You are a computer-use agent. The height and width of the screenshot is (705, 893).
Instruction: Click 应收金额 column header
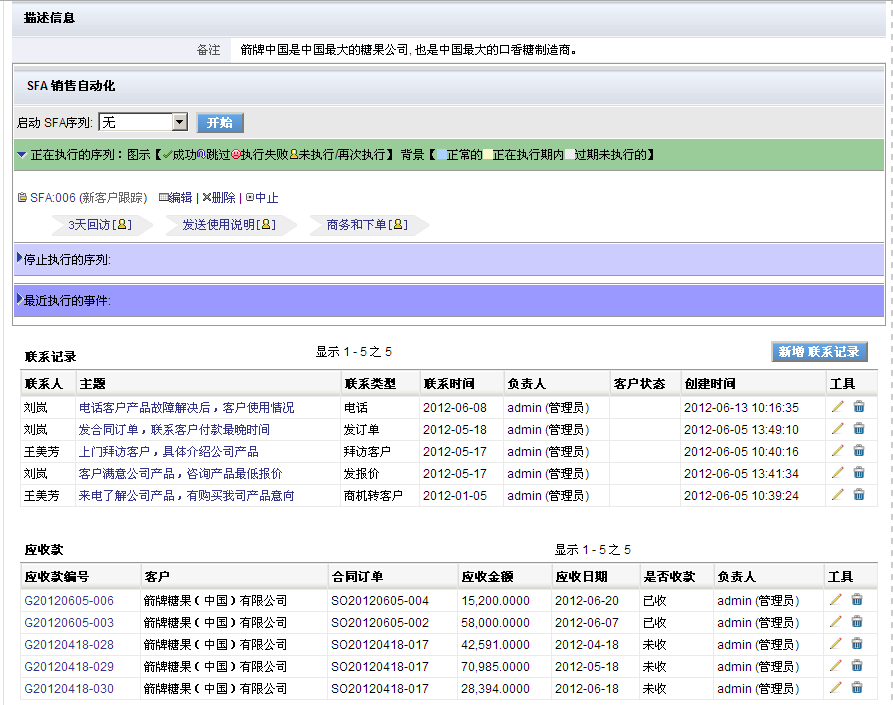488,577
